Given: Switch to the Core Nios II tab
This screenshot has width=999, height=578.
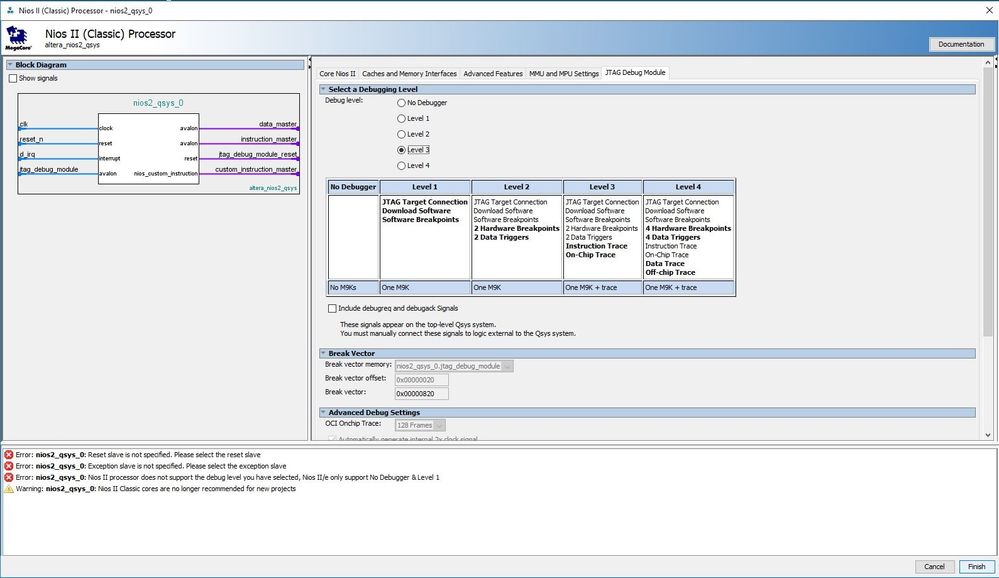Looking at the screenshot, I should coord(337,73).
